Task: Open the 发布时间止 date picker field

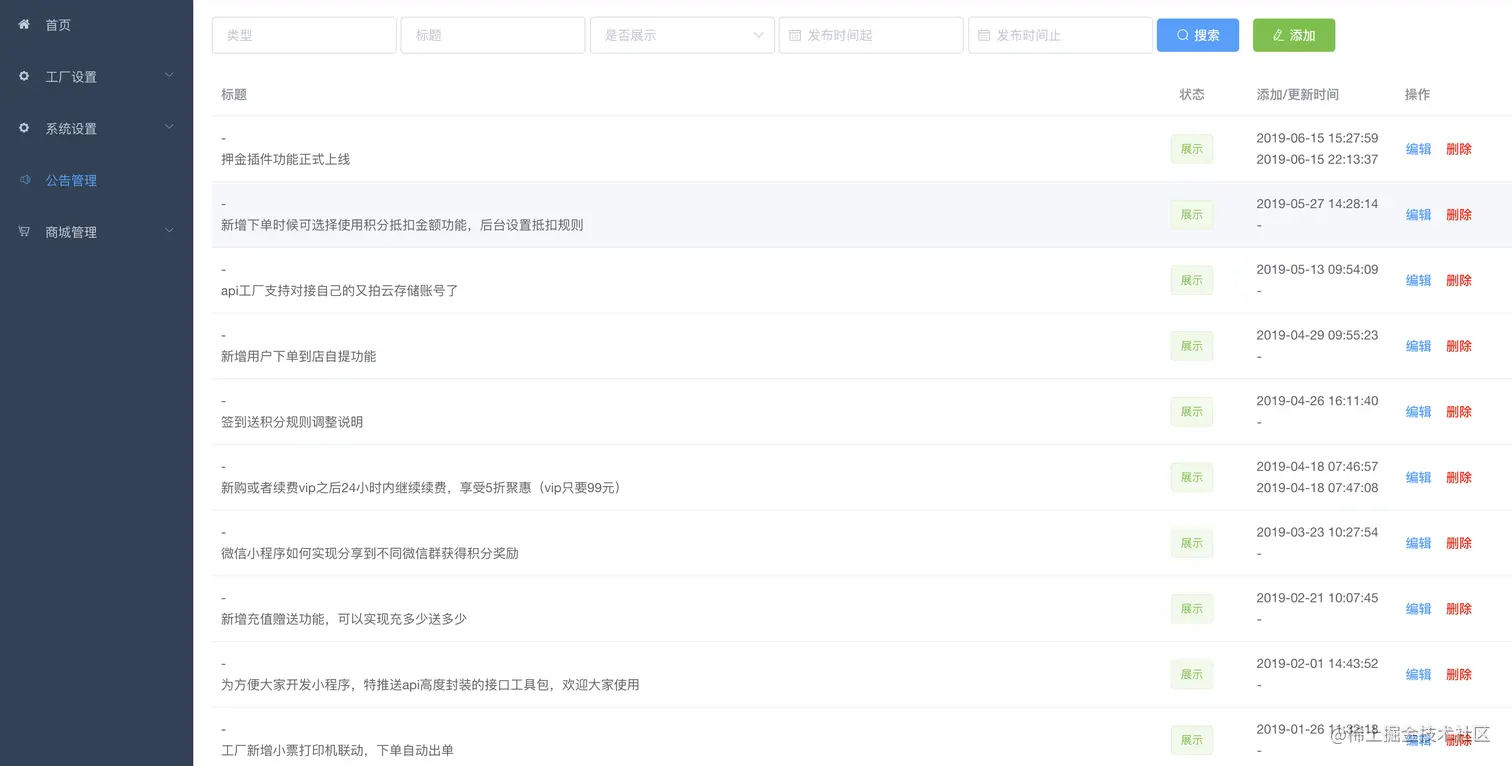Action: 1060,35
